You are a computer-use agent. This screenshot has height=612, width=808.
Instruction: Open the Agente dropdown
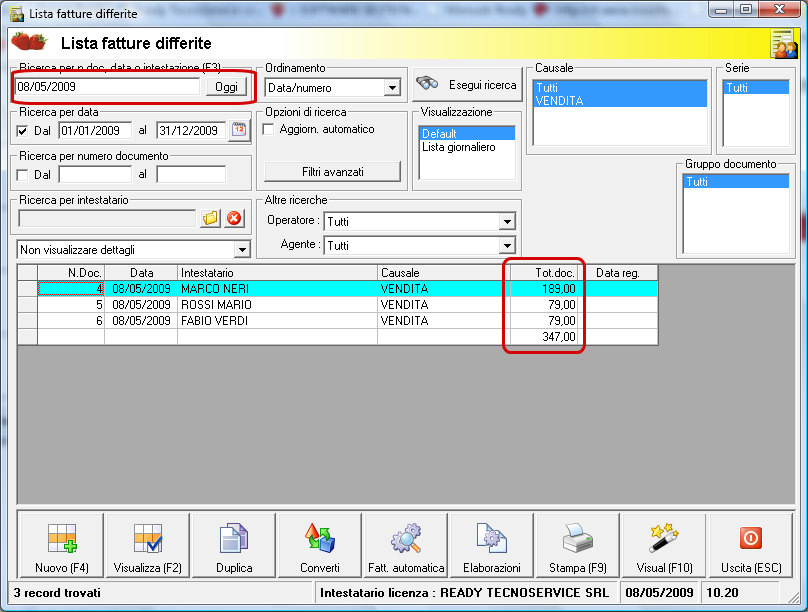click(507, 246)
